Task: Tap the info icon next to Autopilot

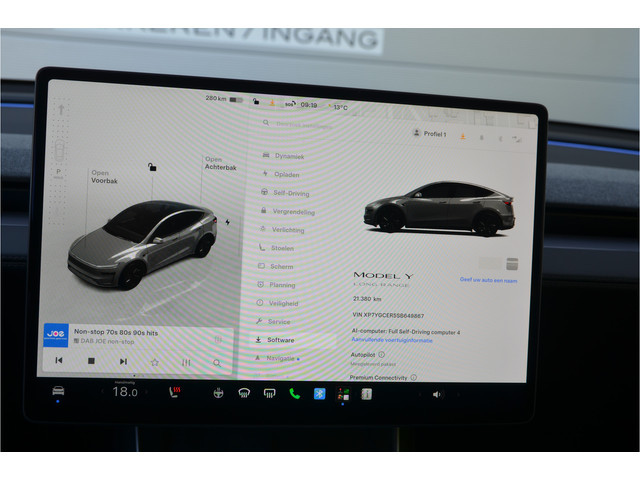Action: click(x=382, y=355)
